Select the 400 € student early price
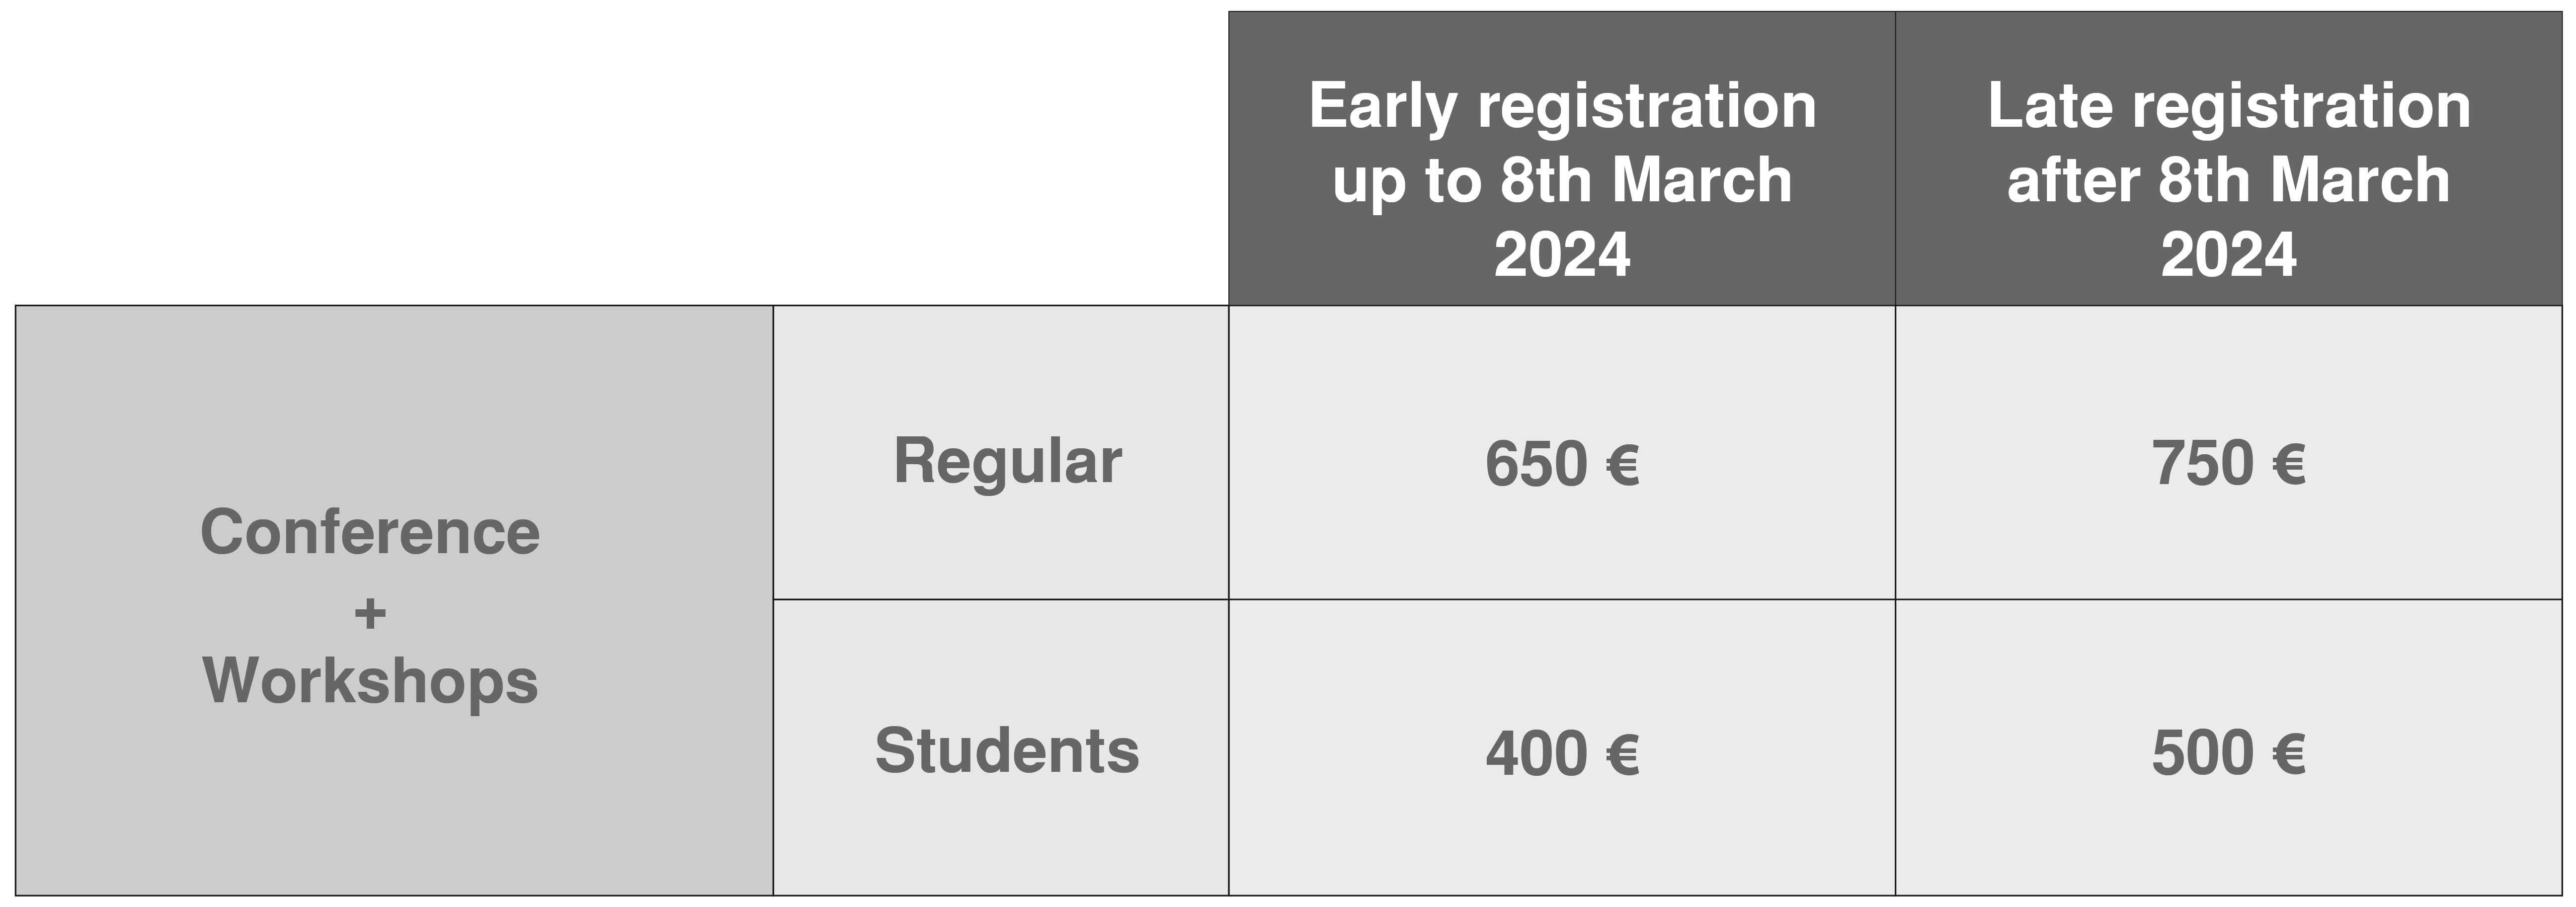The height and width of the screenshot is (907, 2576). pos(1561,753)
